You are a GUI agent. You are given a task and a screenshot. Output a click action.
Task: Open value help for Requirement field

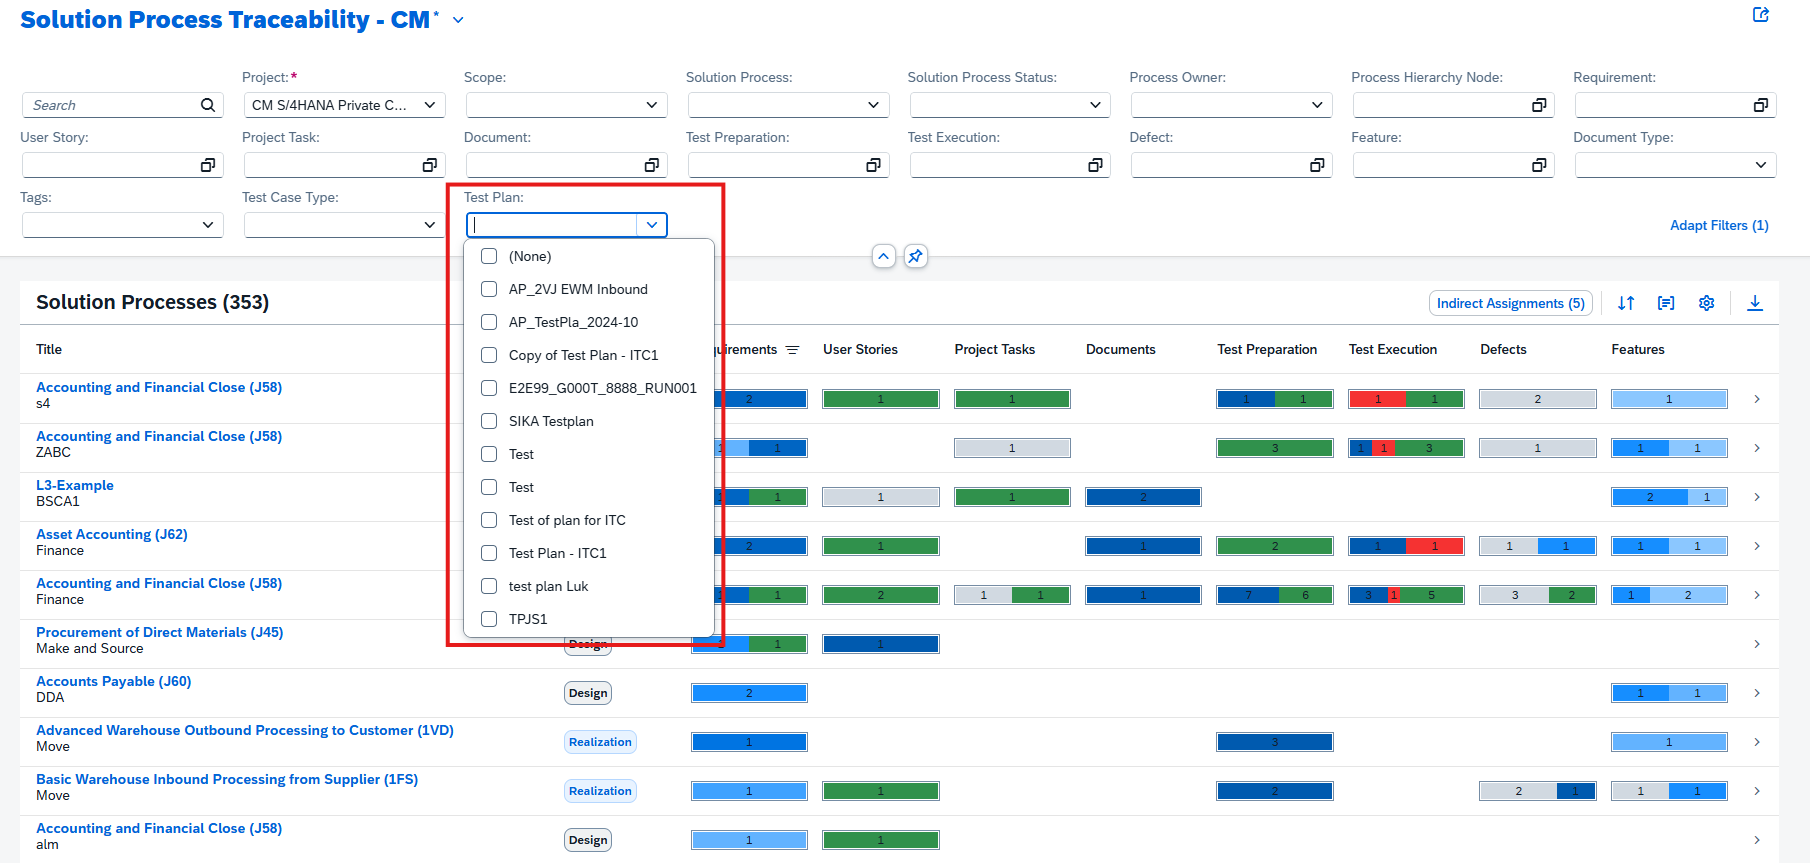pyautogui.click(x=1760, y=105)
